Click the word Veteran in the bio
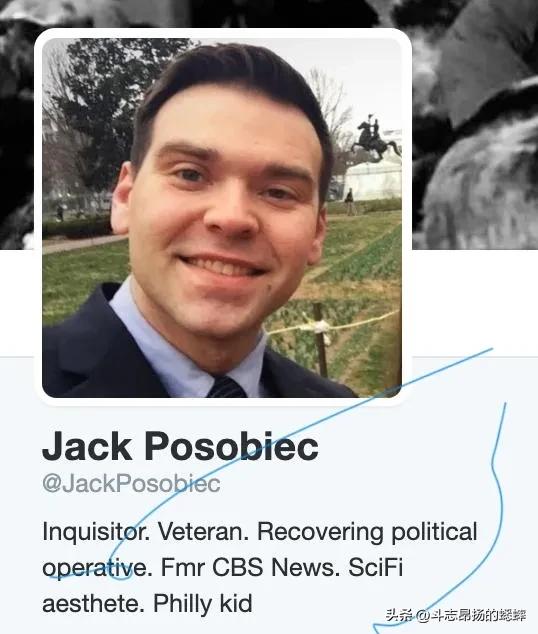This screenshot has height=634, width=538. [x=201, y=531]
